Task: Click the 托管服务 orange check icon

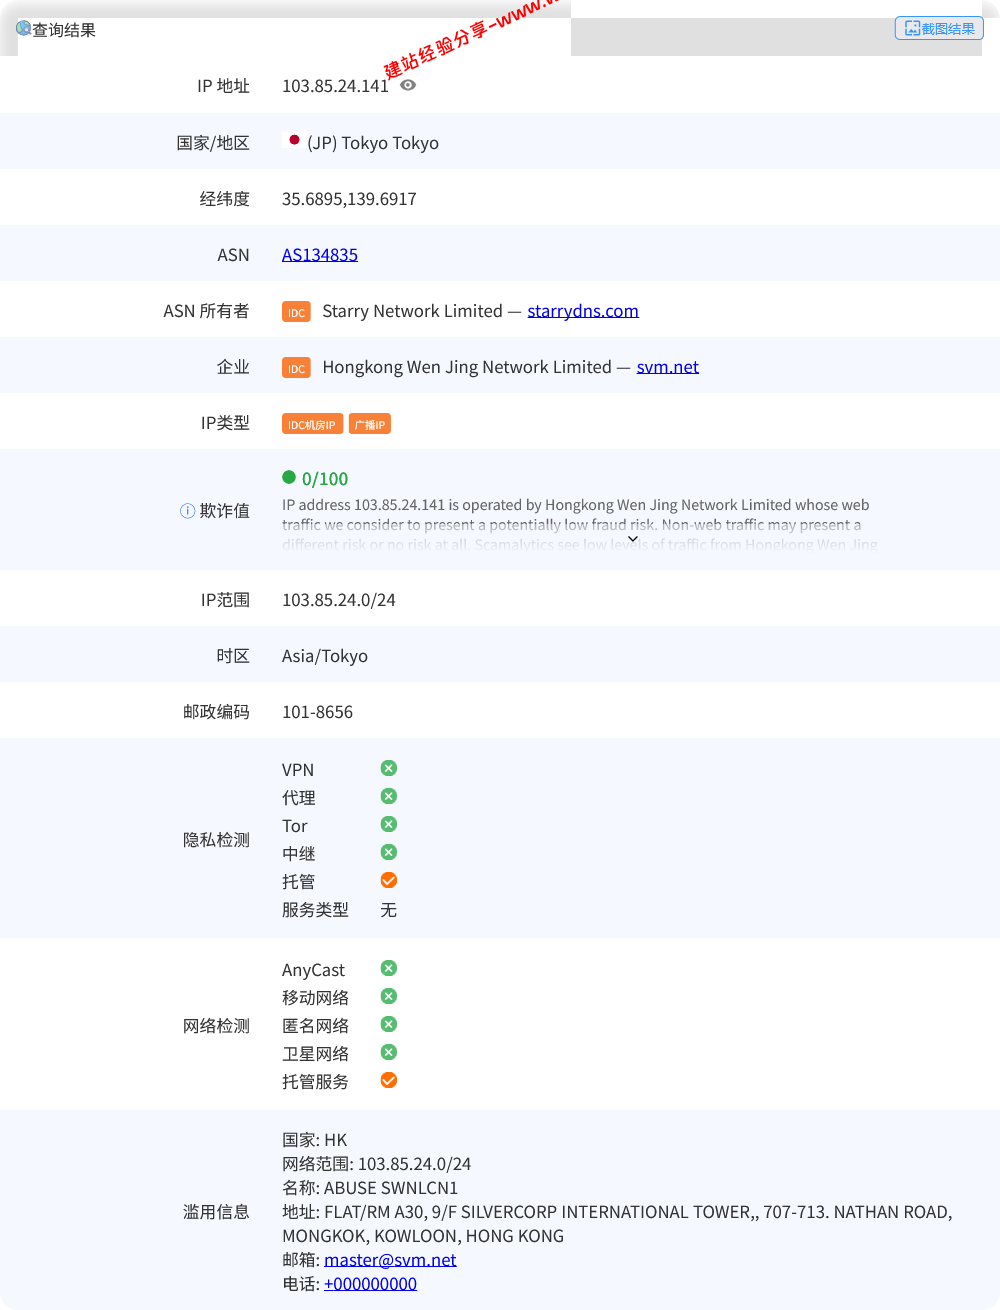Action: click(x=389, y=1080)
